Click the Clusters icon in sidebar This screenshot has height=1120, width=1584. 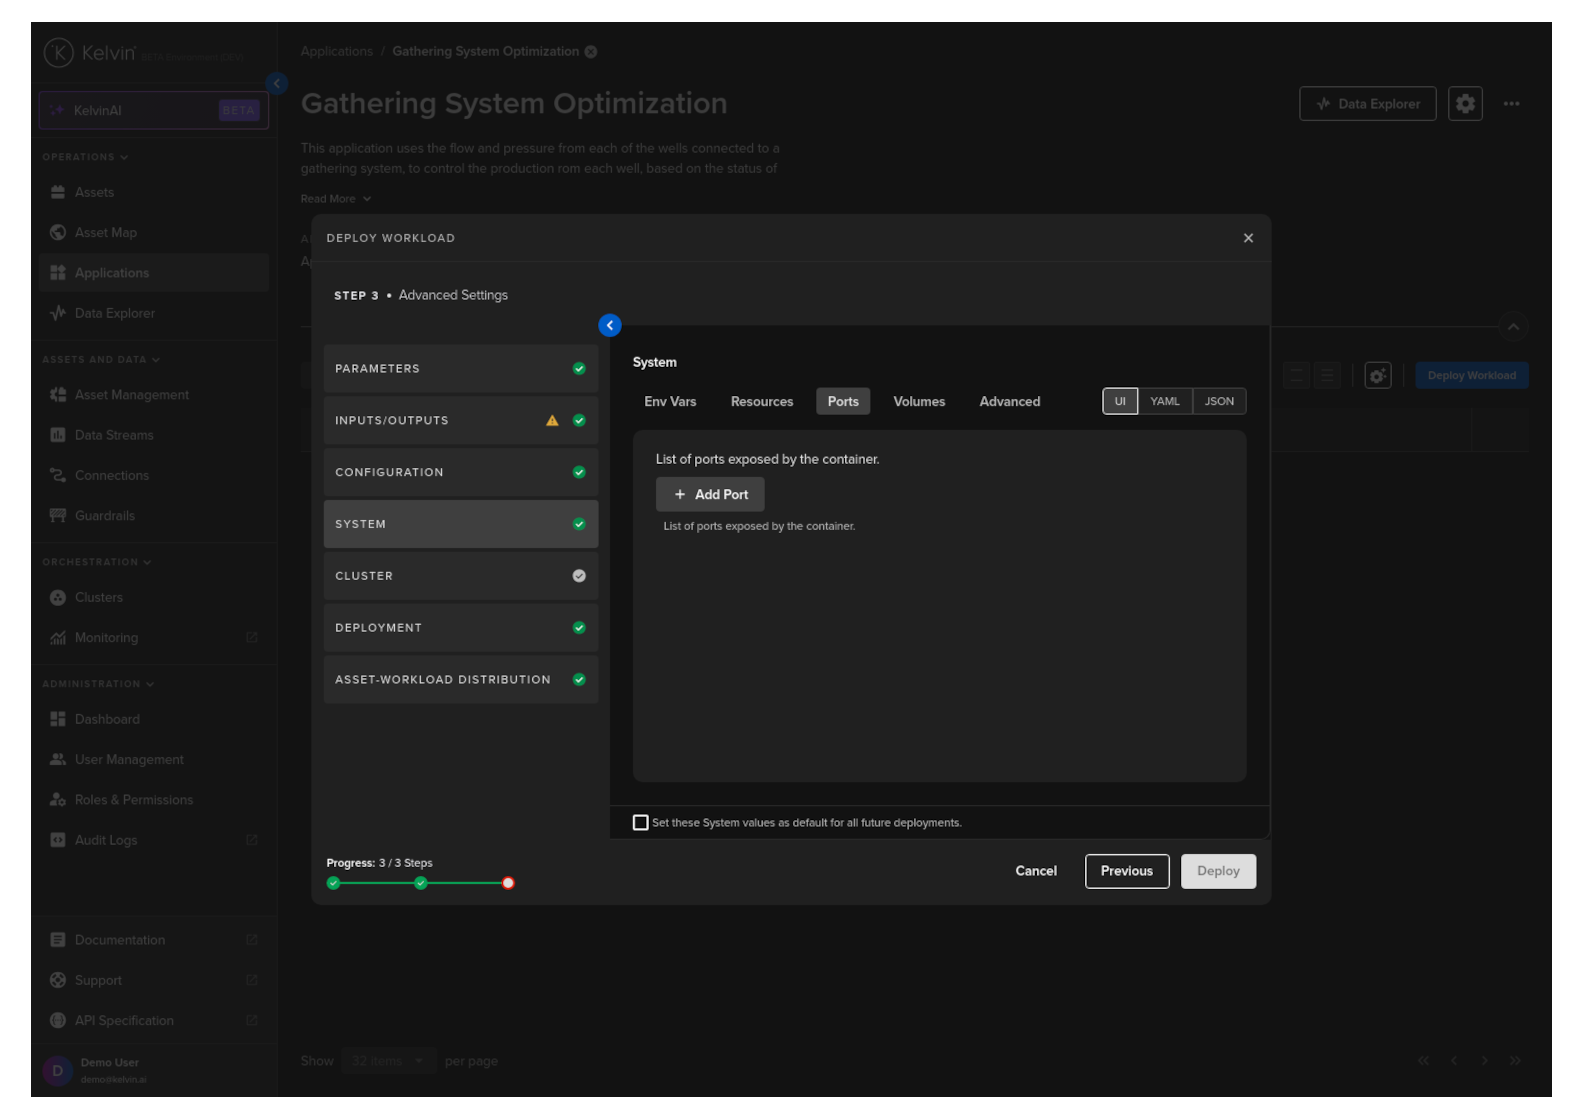[58, 598]
